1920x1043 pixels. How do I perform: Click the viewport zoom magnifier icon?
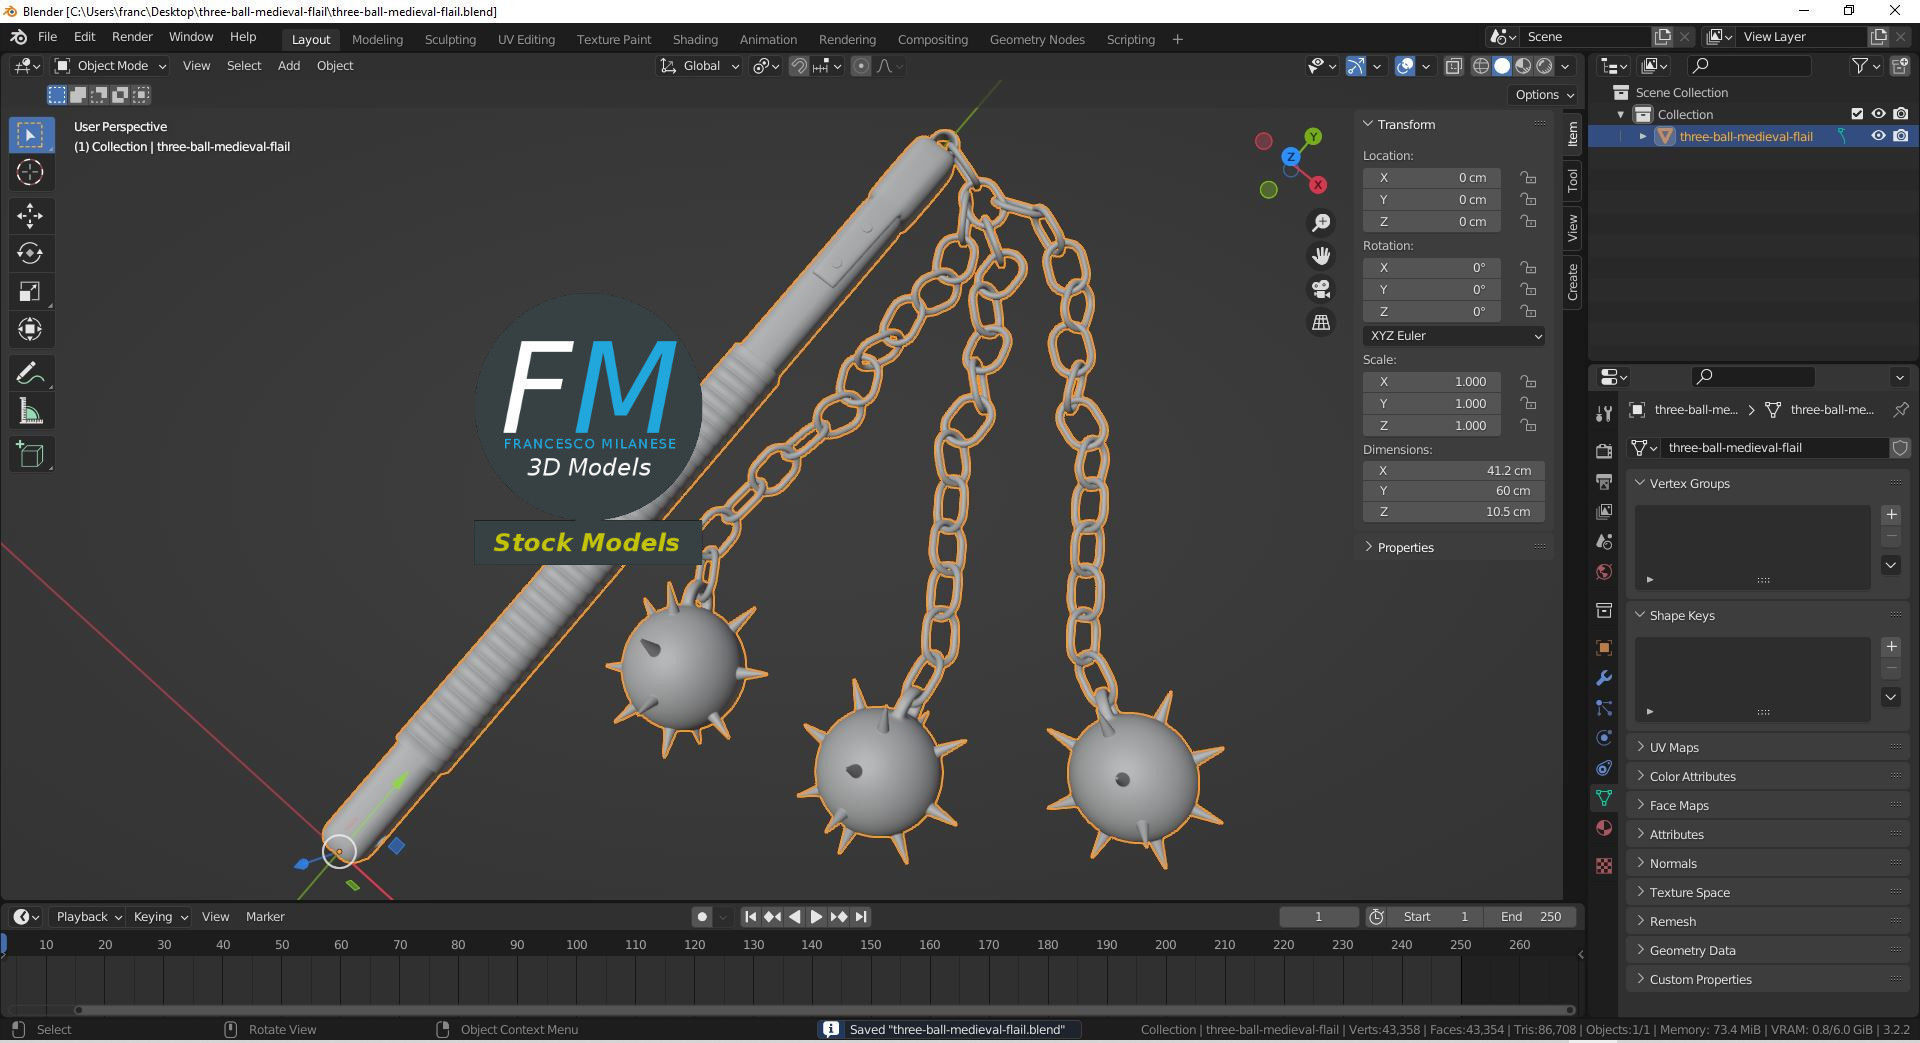1321,223
